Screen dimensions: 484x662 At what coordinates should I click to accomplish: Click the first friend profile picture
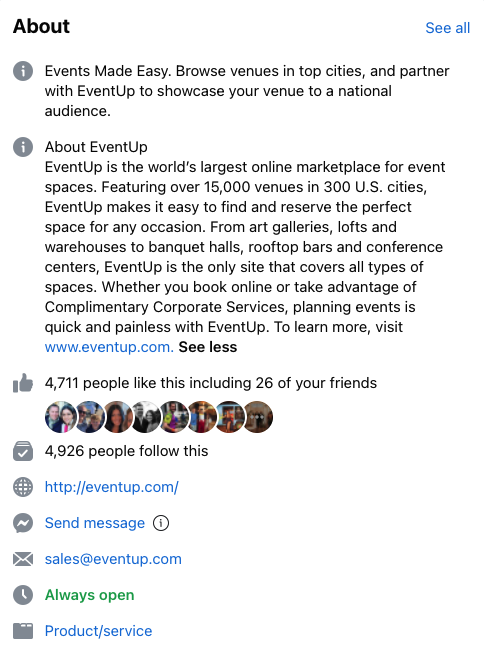(61, 417)
